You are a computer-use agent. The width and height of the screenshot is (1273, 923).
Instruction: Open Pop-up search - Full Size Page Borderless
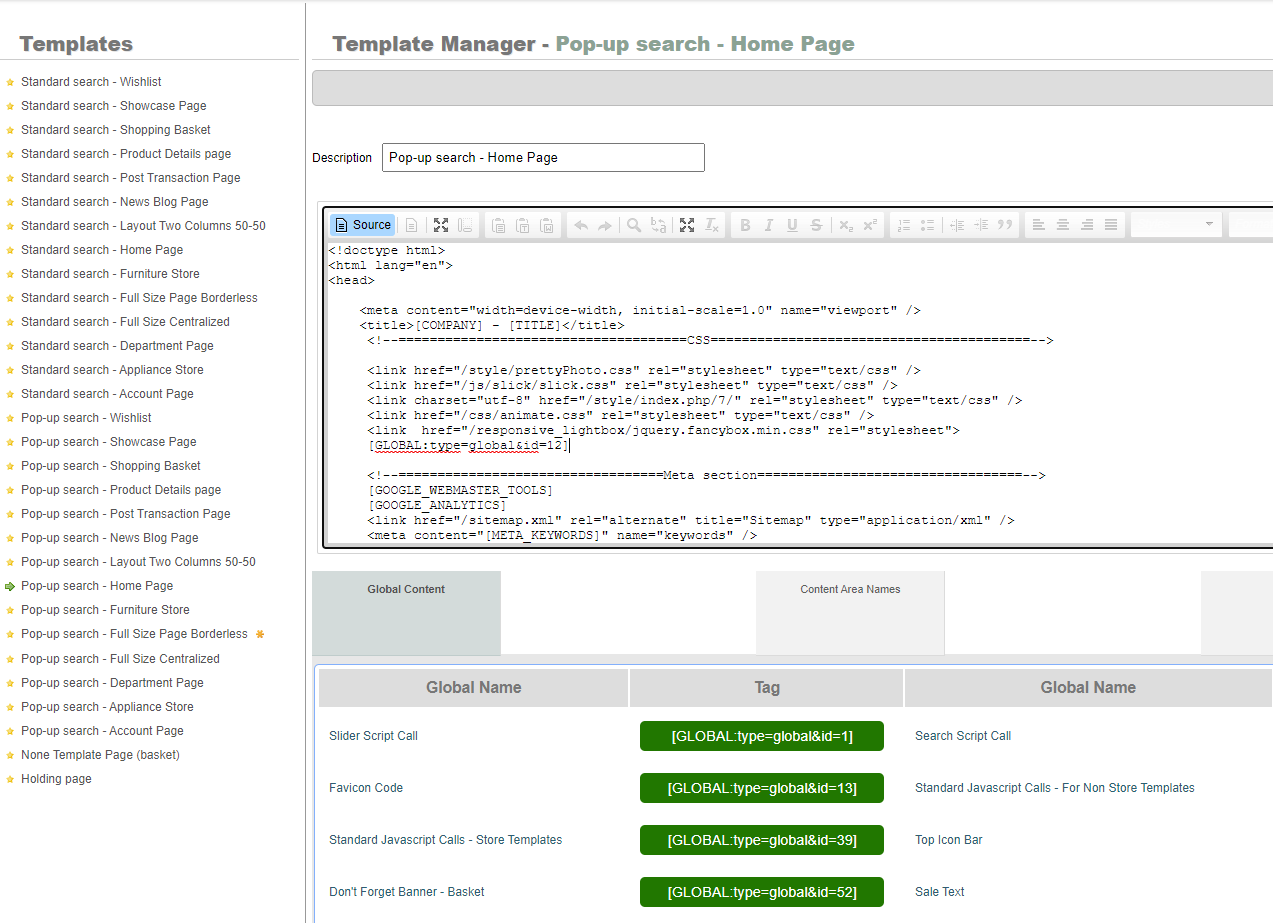(x=134, y=634)
